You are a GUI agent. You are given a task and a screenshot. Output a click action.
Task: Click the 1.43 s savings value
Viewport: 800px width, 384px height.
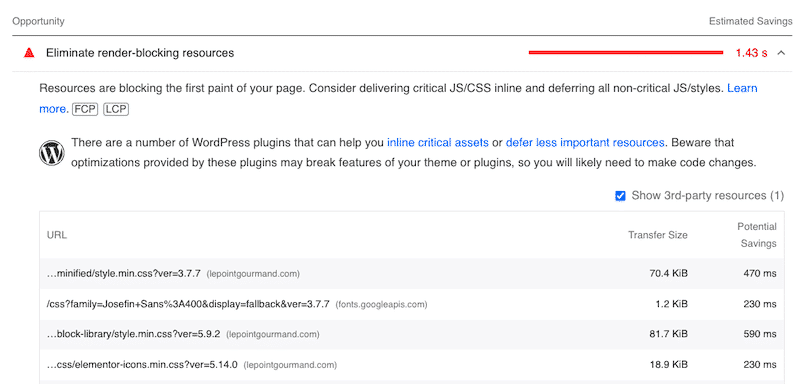point(752,53)
